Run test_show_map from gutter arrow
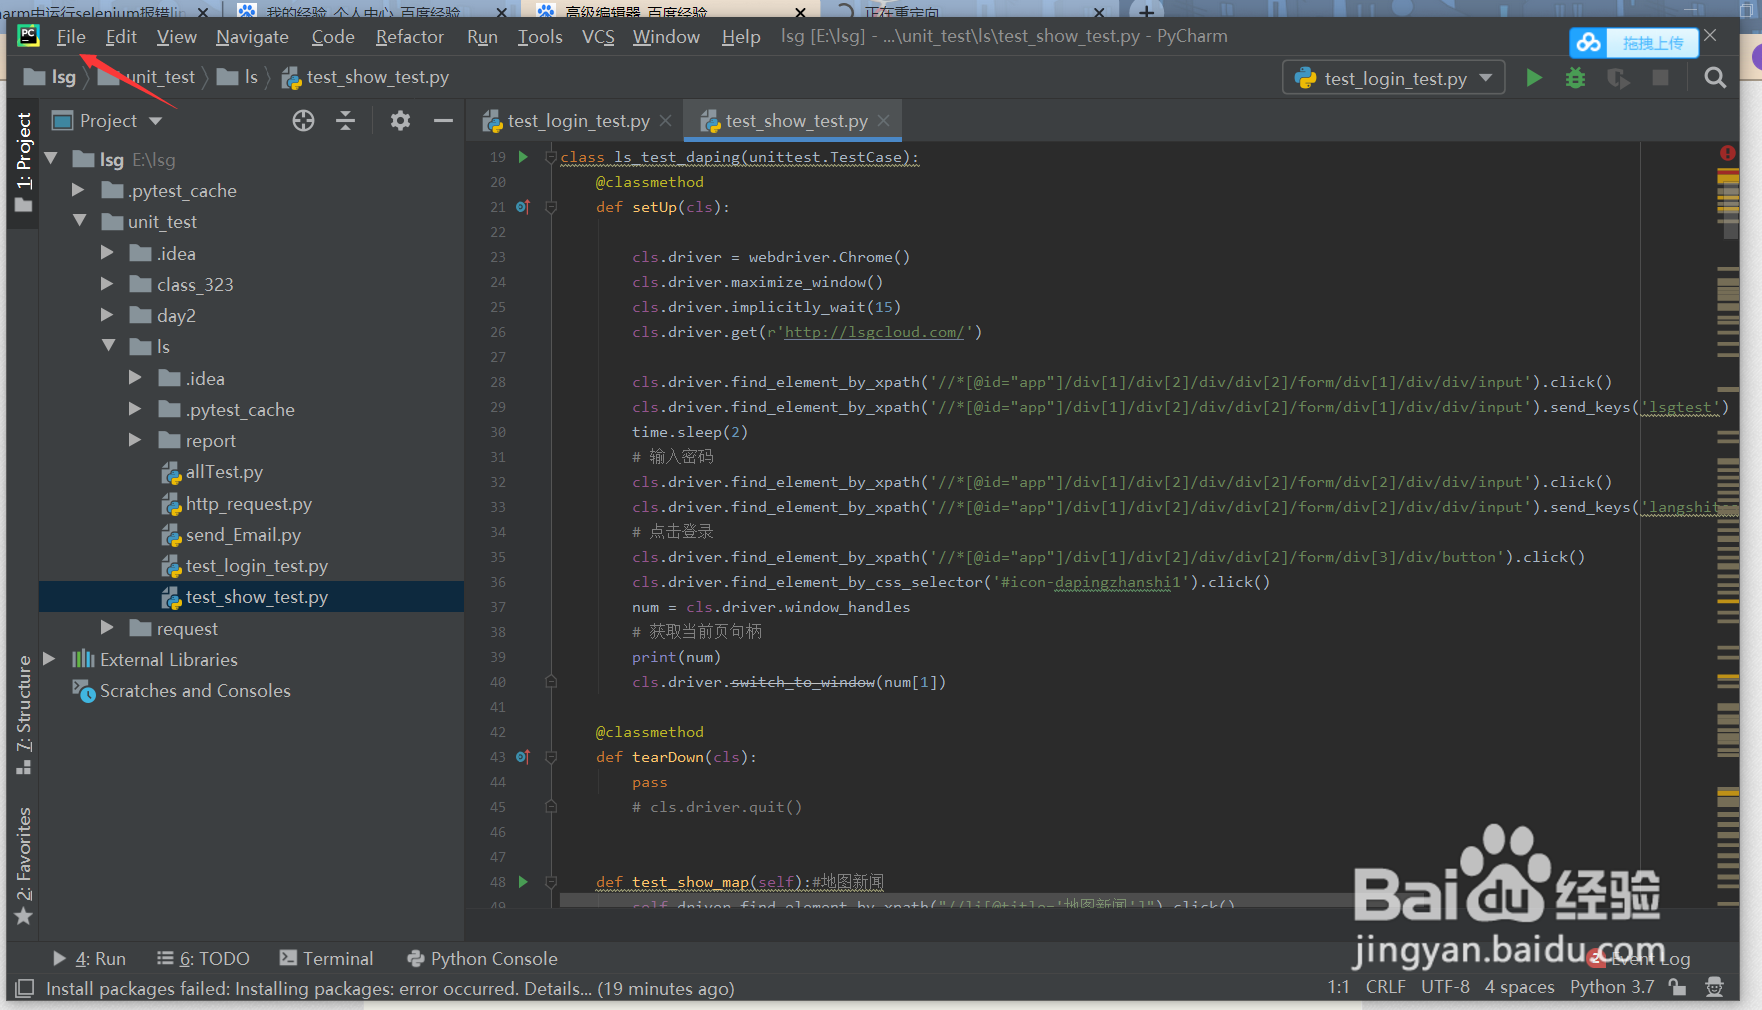The width and height of the screenshot is (1762, 1010). tap(523, 882)
